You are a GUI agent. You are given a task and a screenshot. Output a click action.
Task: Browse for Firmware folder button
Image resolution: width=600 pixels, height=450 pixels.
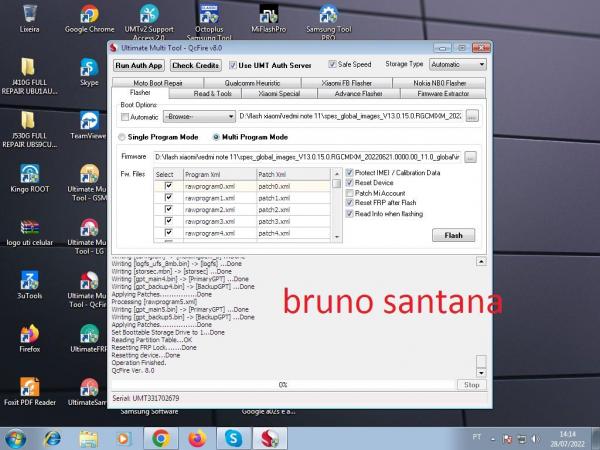[x=470, y=157]
